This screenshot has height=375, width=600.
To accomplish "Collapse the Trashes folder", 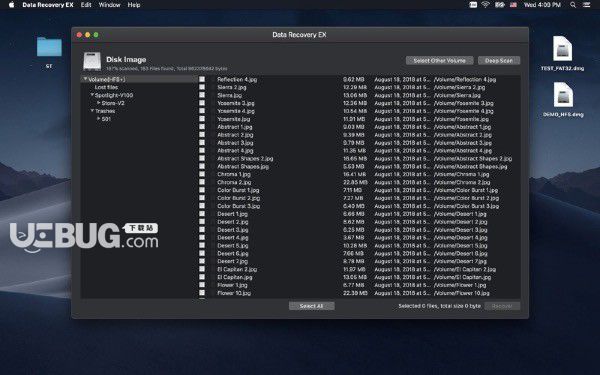I will (92, 111).
